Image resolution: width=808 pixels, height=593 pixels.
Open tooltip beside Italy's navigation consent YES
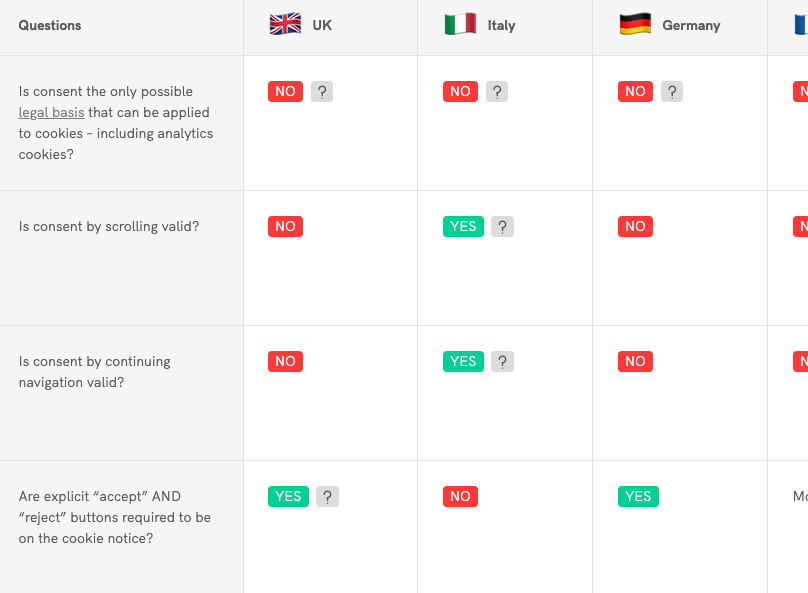coord(502,361)
